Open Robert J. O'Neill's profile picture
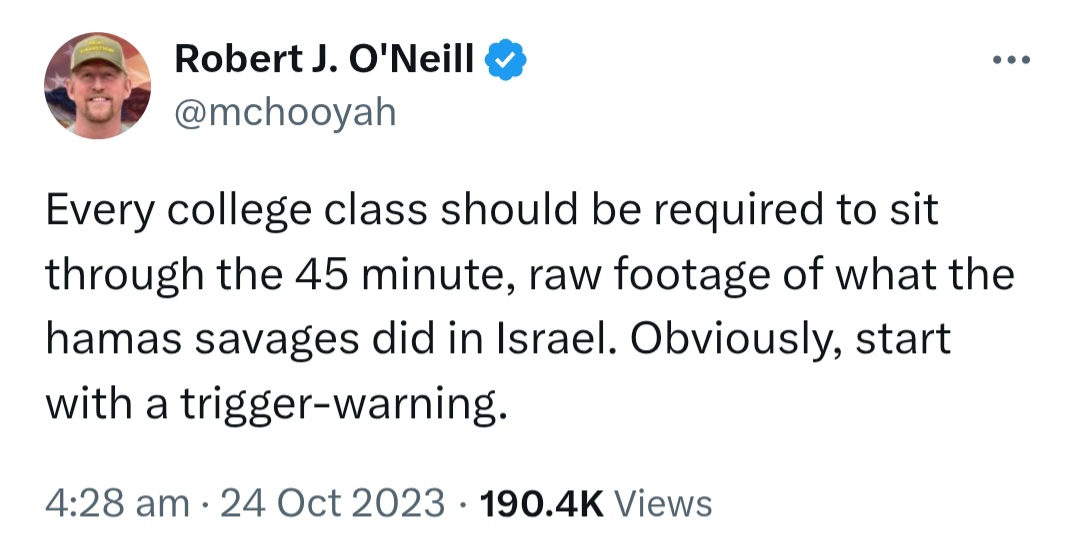Screen dimensions: 1080x542 pyautogui.click(x=97, y=85)
